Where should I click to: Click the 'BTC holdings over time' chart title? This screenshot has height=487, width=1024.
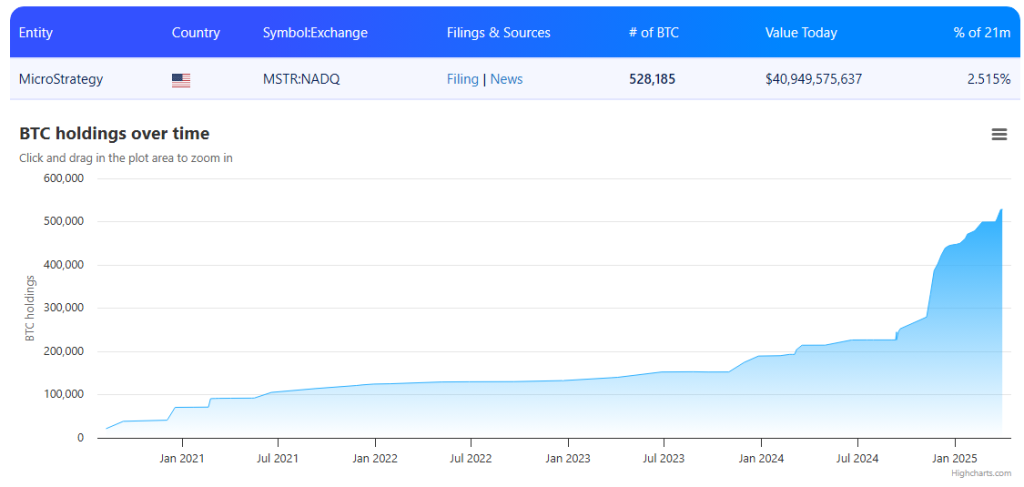pyautogui.click(x=114, y=134)
